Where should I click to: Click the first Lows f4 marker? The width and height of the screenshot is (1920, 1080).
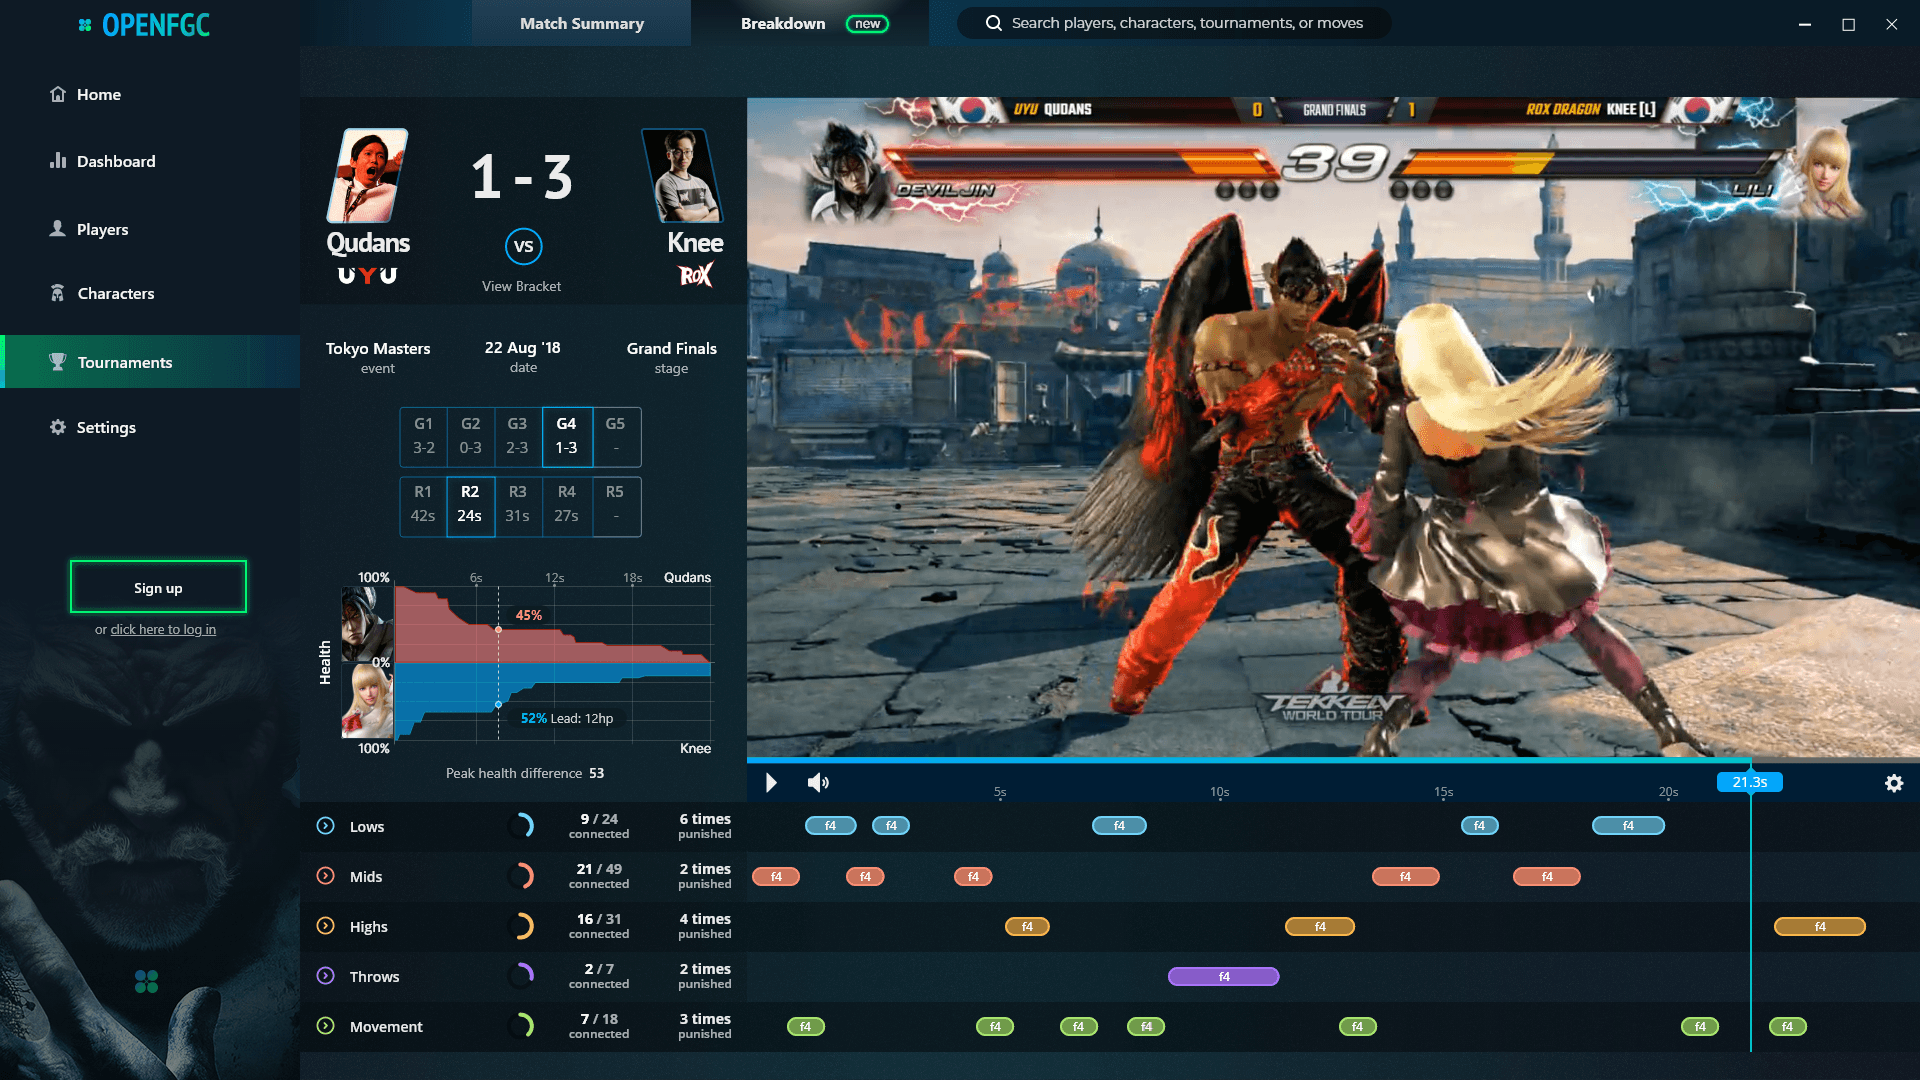click(831, 826)
